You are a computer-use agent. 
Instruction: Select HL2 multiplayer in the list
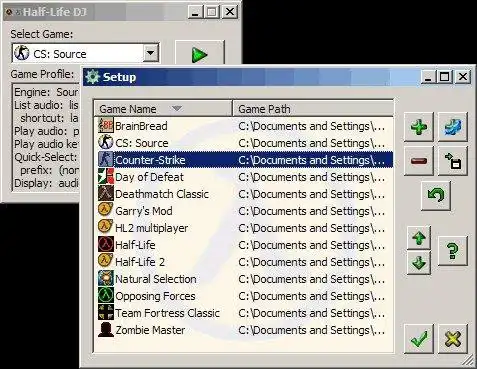click(x=152, y=228)
